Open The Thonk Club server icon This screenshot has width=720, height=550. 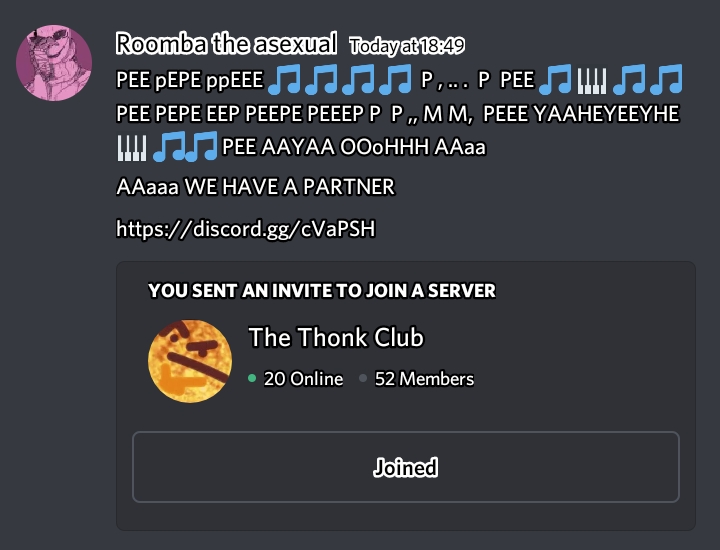click(x=190, y=361)
